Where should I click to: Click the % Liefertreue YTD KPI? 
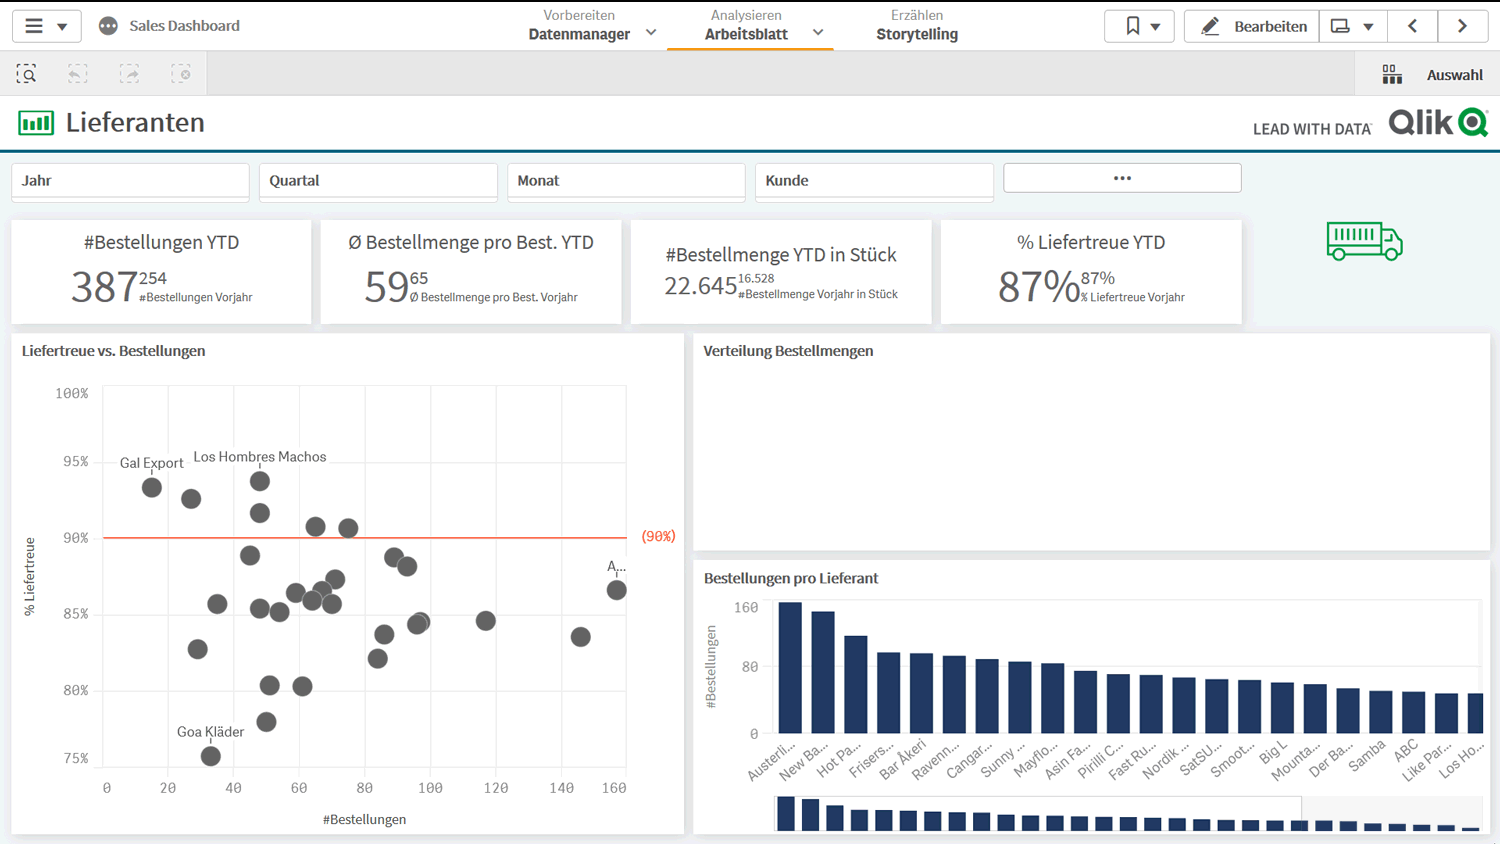click(1091, 271)
